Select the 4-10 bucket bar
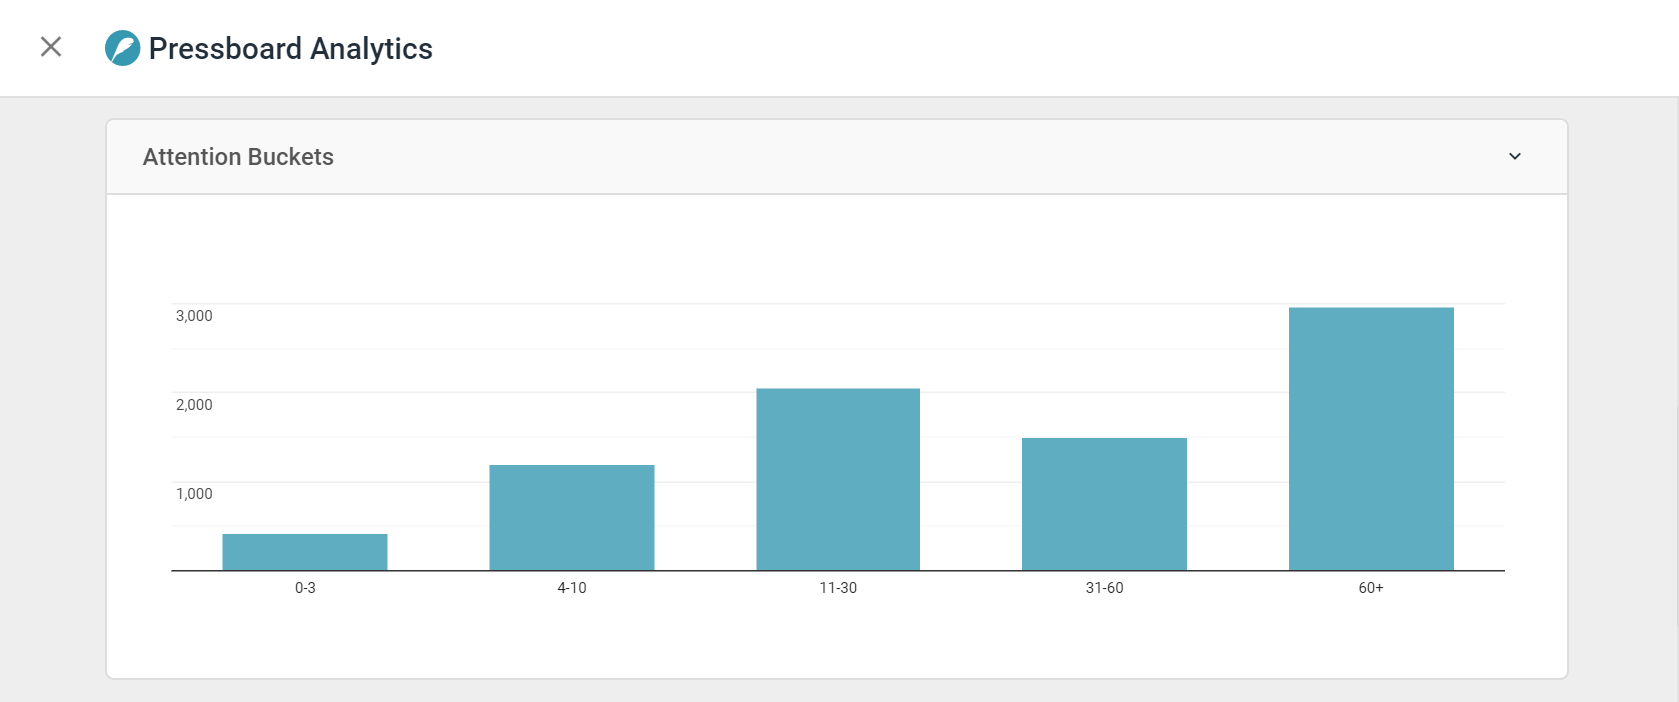This screenshot has width=1679, height=702. point(572,518)
